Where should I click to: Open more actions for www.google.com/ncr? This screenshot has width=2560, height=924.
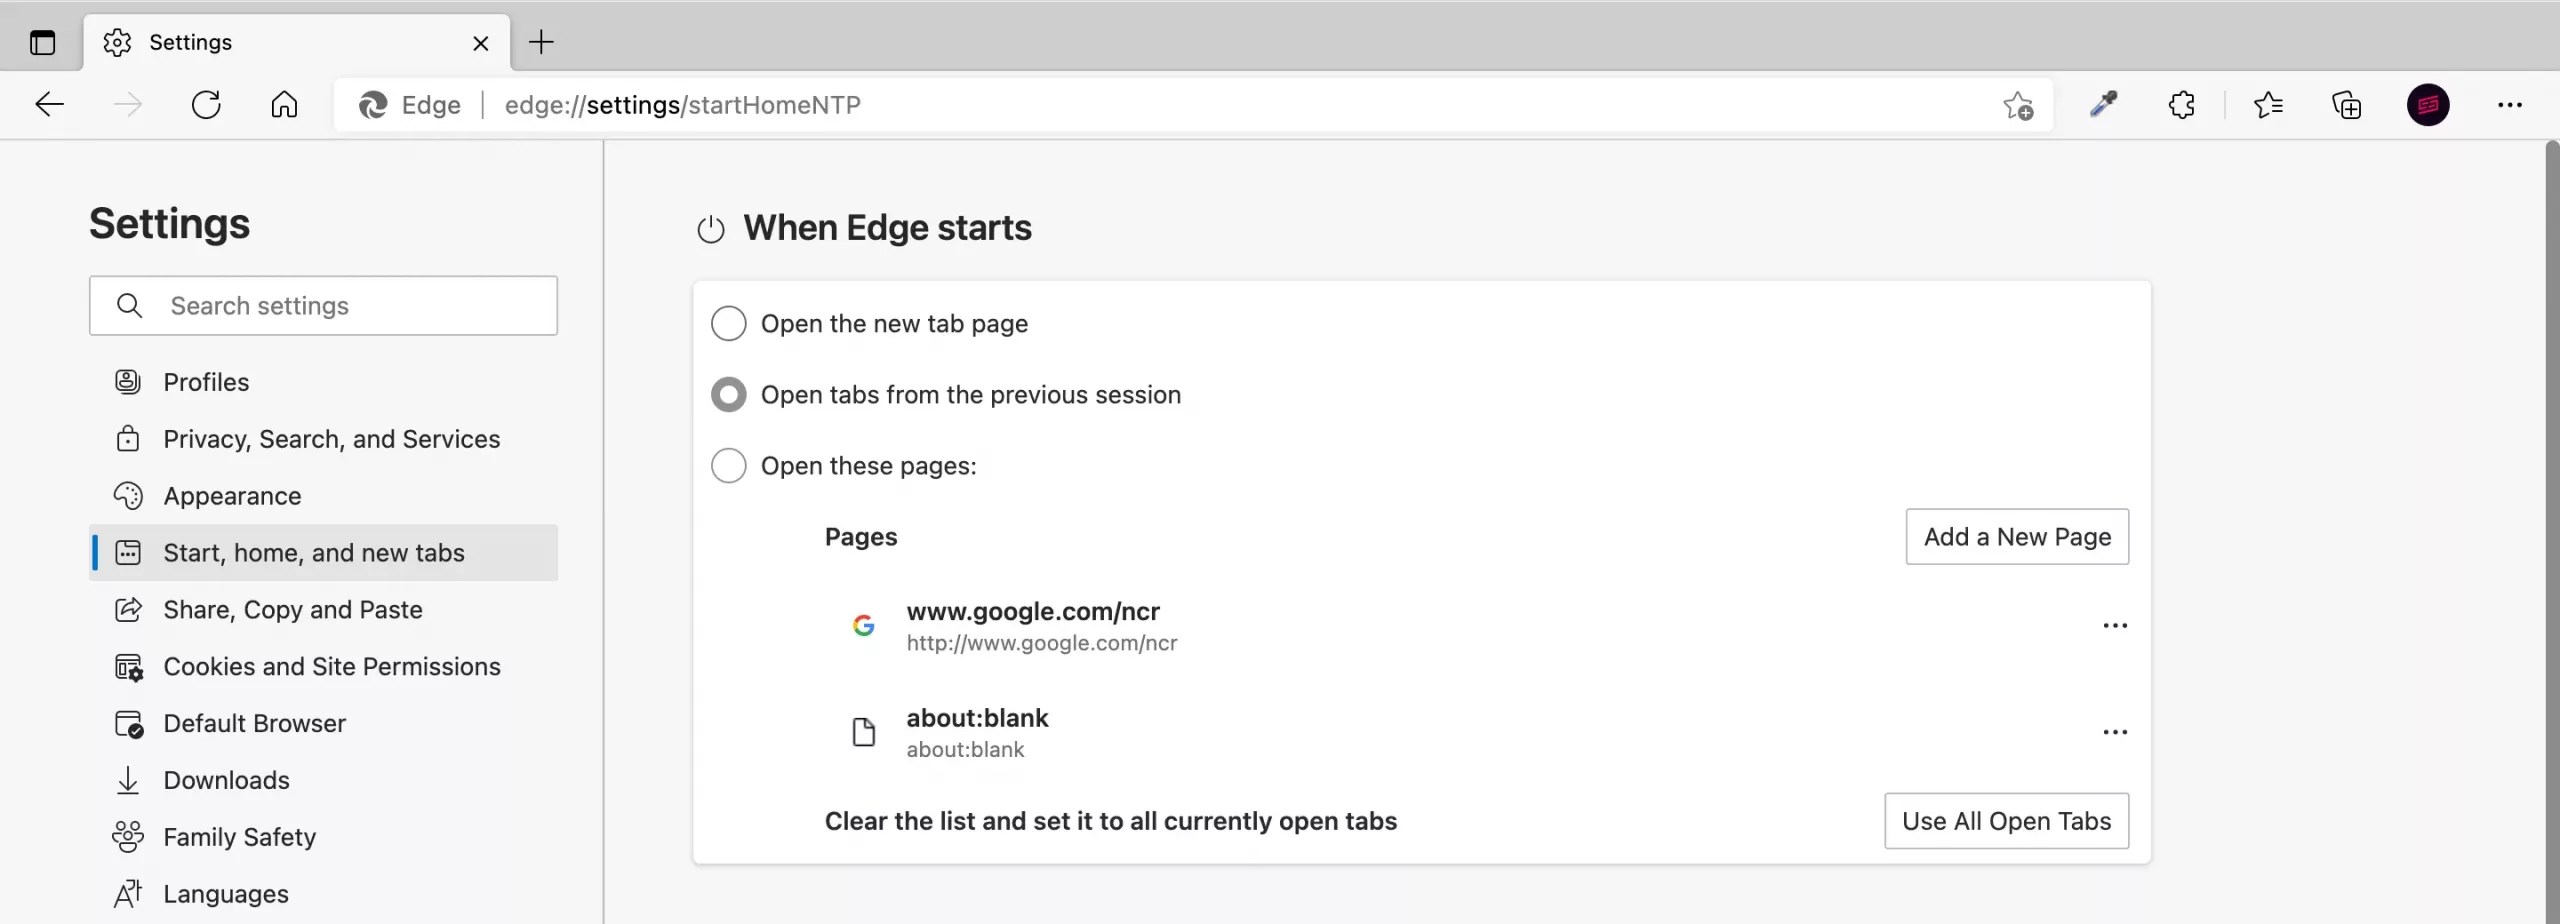pos(2115,626)
